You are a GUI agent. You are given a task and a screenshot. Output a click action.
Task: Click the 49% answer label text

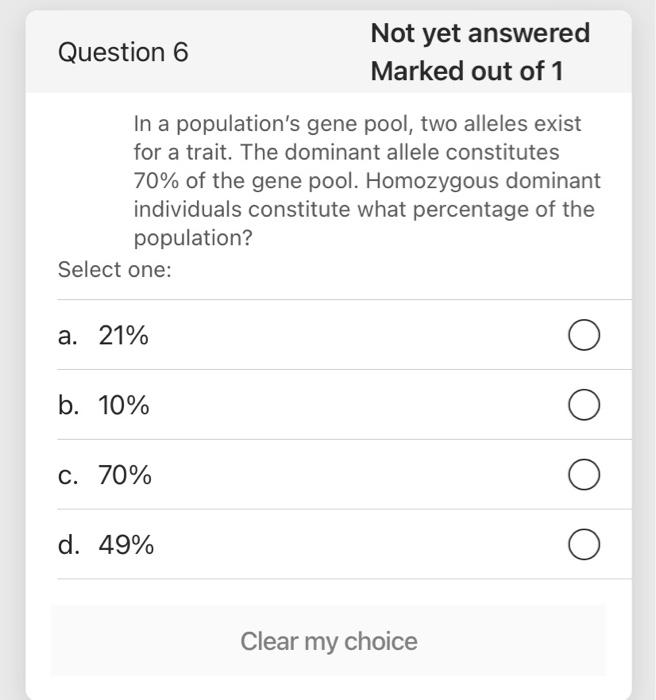click(126, 545)
